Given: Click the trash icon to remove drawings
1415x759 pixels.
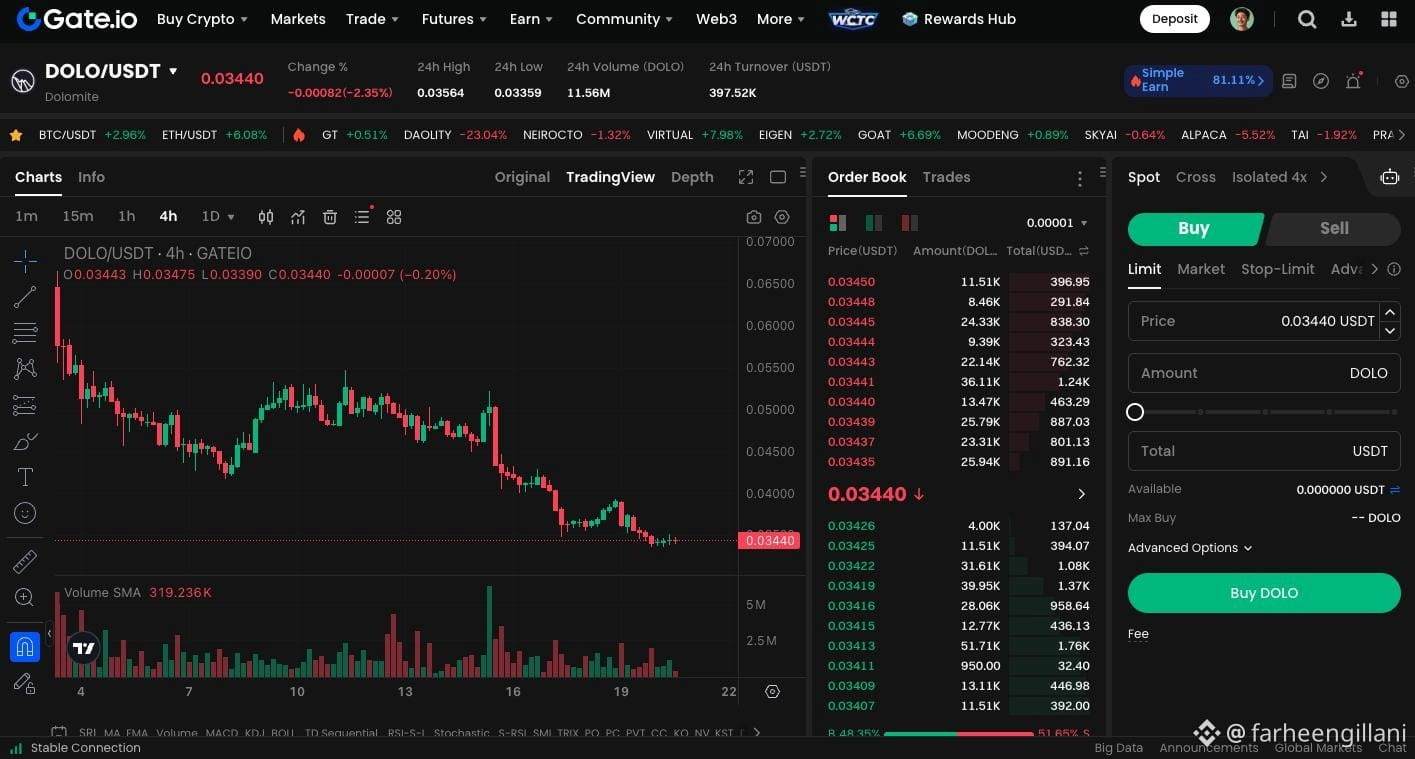Looking at the screenshot, I should point(330,217).
